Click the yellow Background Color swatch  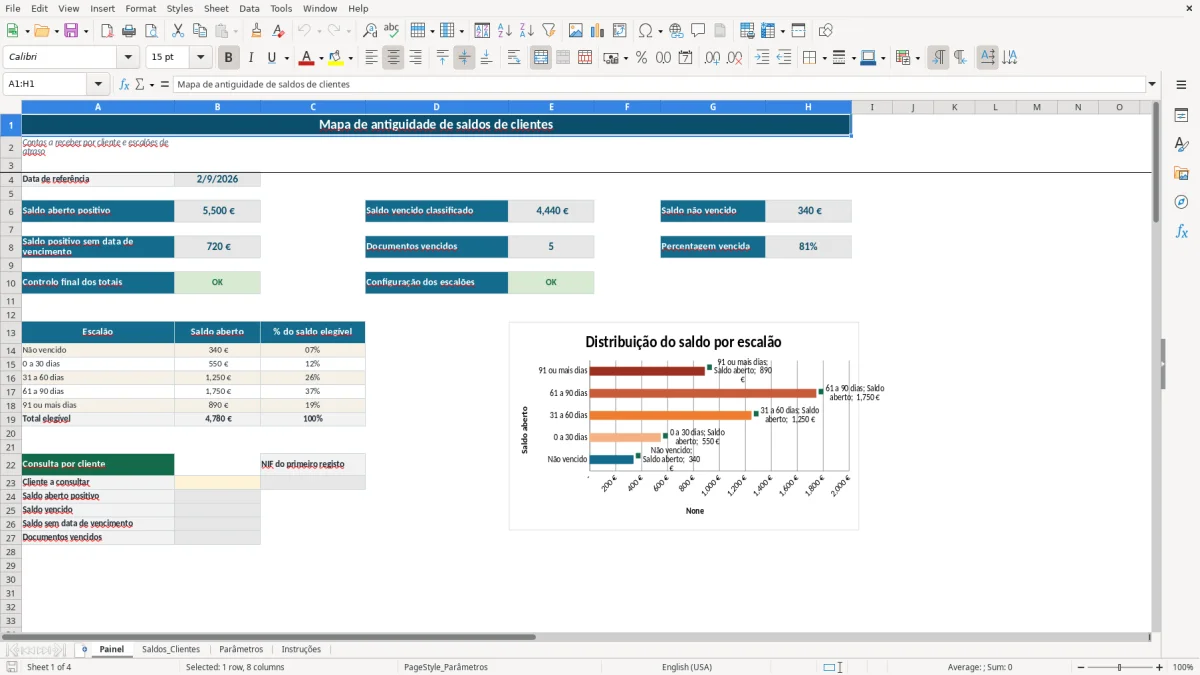[x=336, y=58]
